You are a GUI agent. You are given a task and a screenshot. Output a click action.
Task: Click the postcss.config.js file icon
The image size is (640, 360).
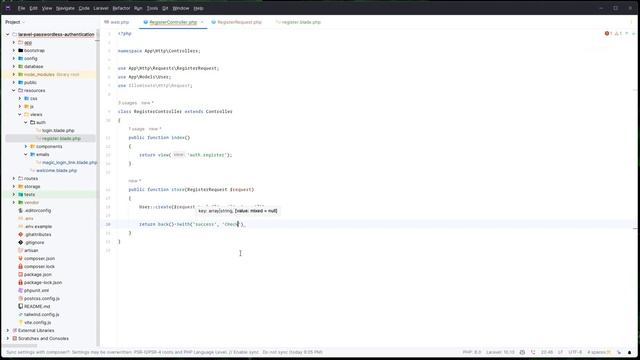coord(20,298)
